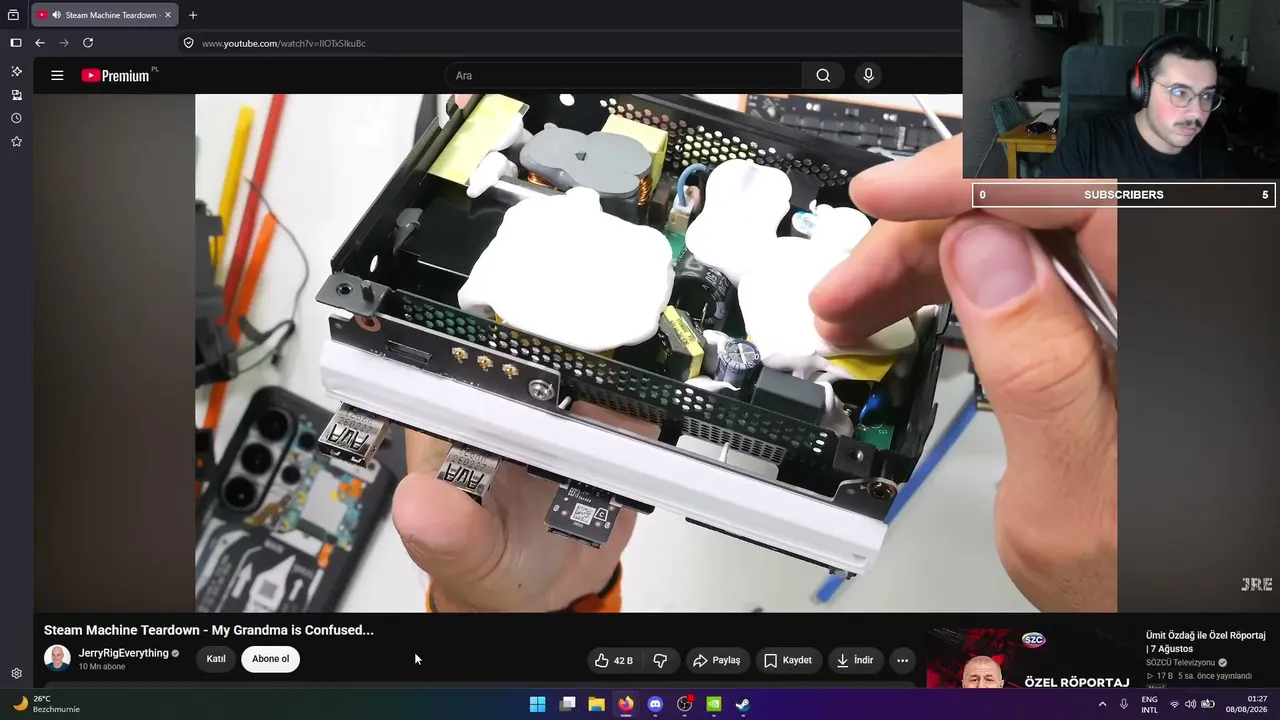Start voice search with the microphone
Image resolution: width=1280 pixels, height=720 pixels.
coord(868,75)
